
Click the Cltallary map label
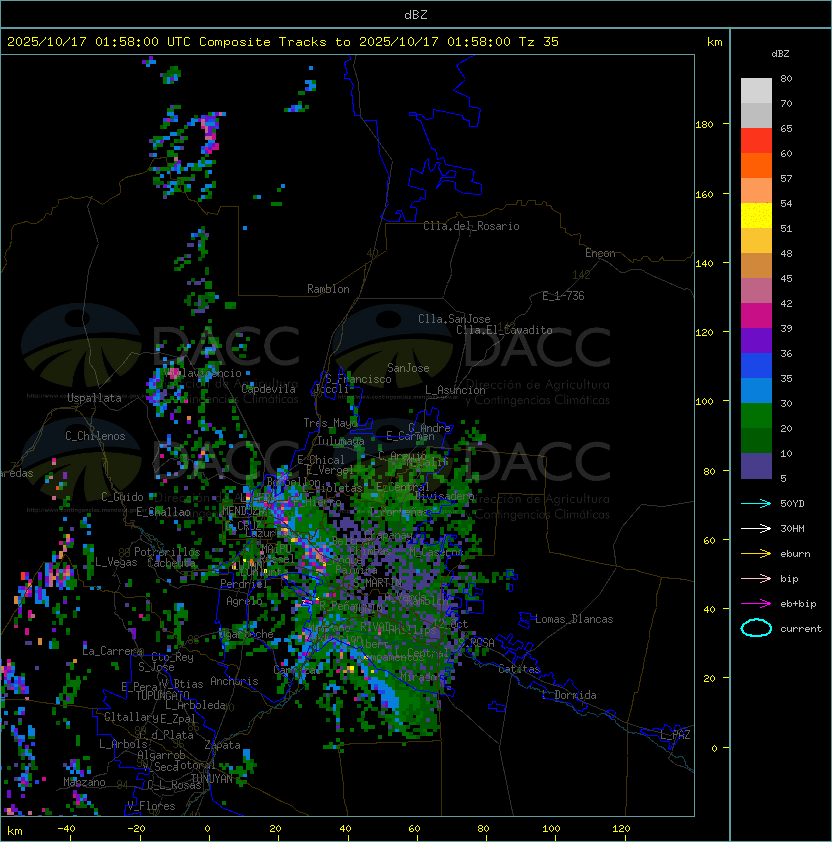(131, 717)
